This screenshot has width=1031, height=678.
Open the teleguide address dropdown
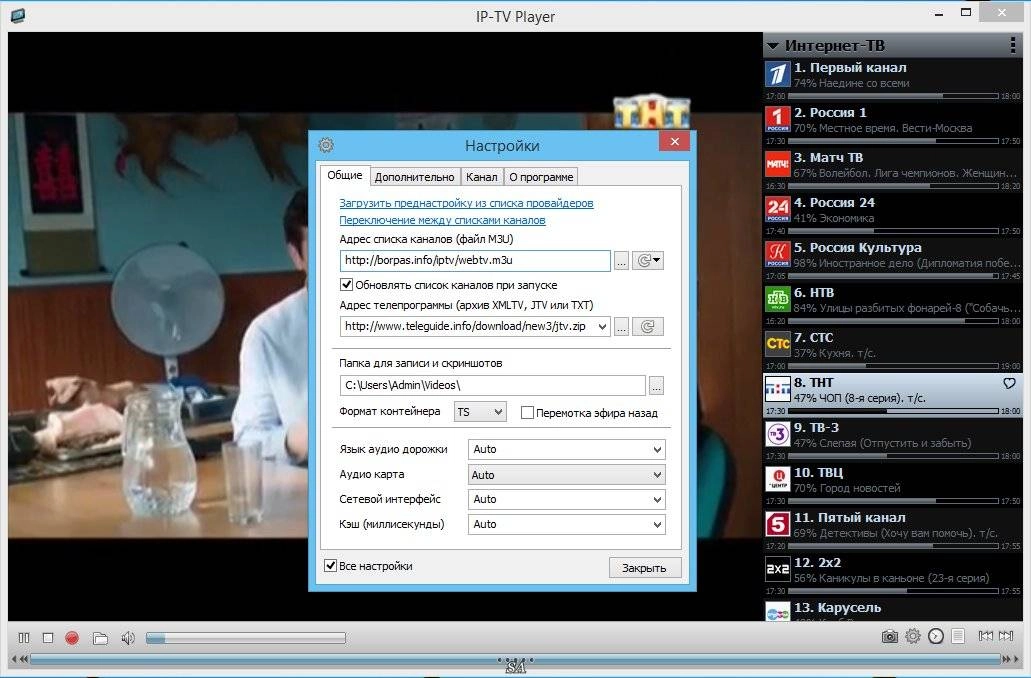602,326
